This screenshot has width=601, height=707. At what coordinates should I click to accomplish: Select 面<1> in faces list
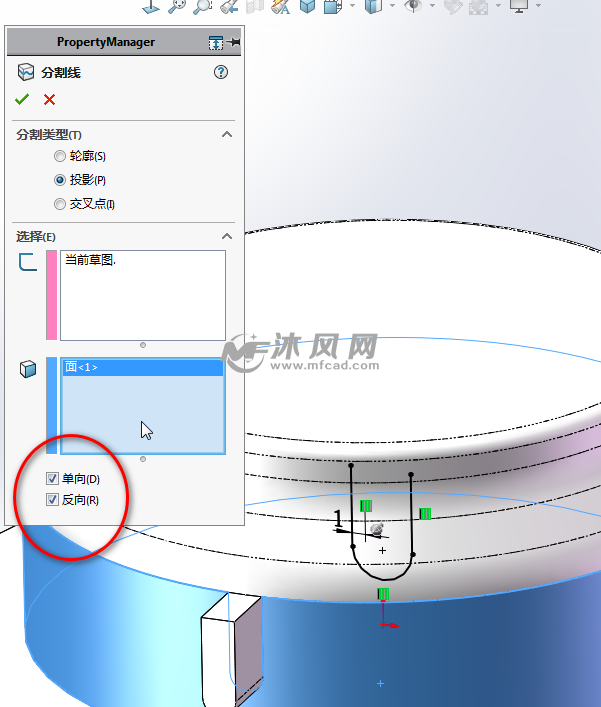coord(142,367)
